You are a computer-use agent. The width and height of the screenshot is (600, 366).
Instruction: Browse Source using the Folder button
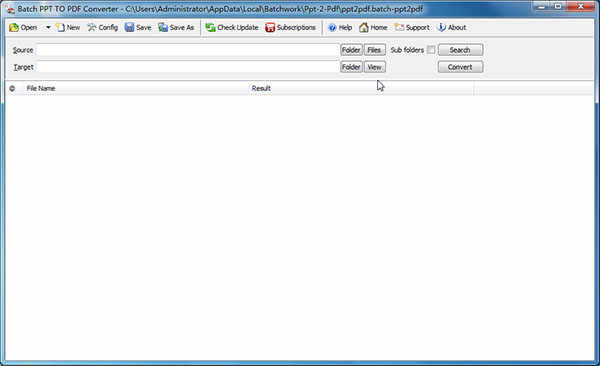tap(351, 50)
